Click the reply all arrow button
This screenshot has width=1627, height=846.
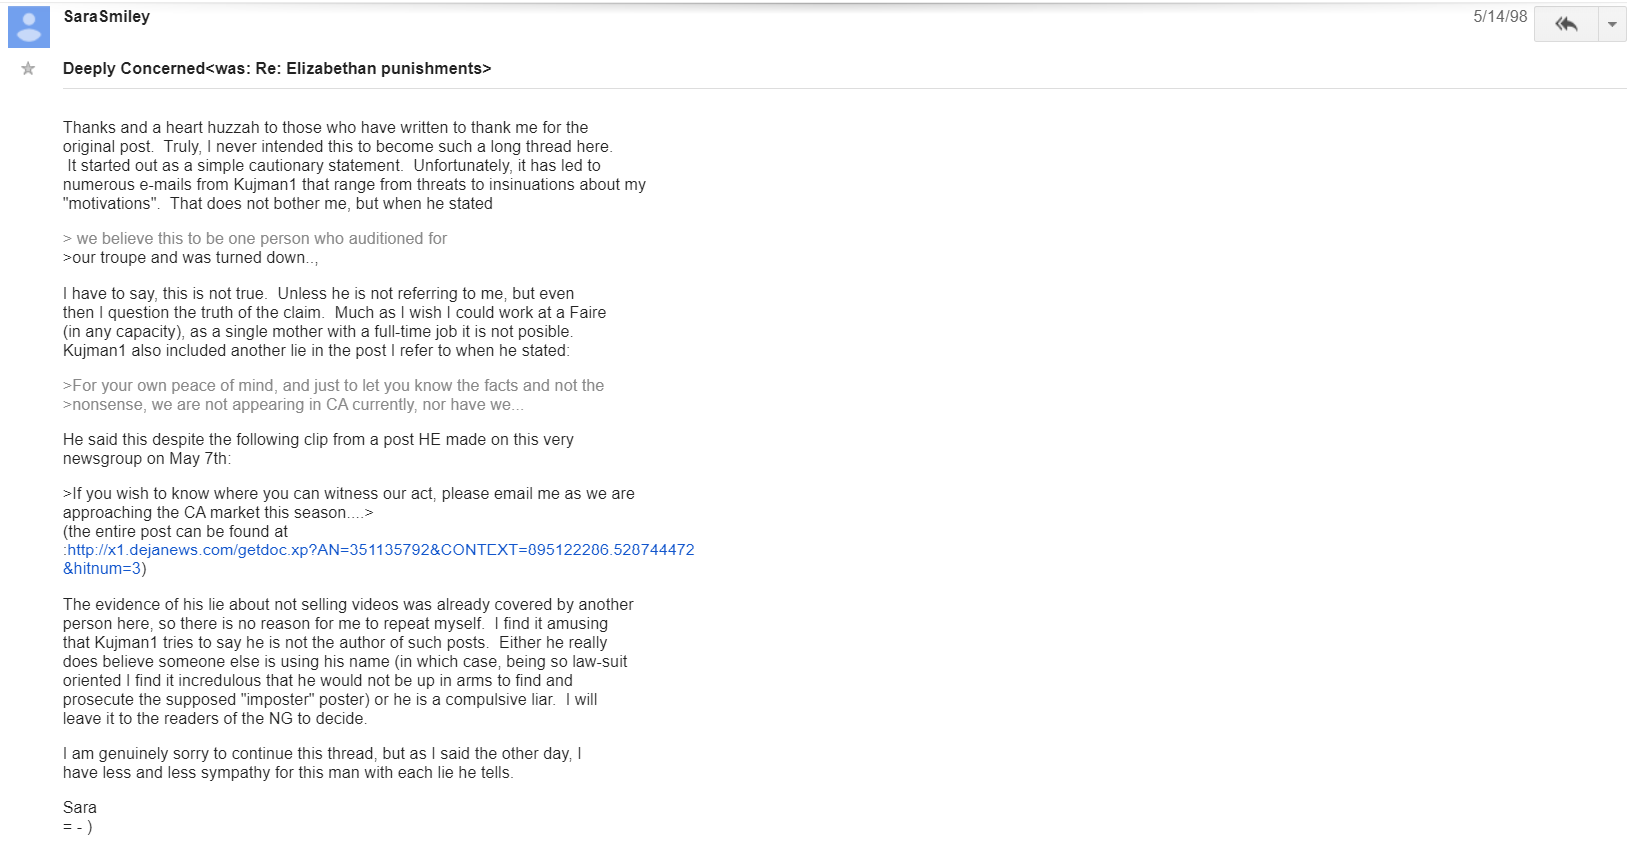coord(1566,24)
